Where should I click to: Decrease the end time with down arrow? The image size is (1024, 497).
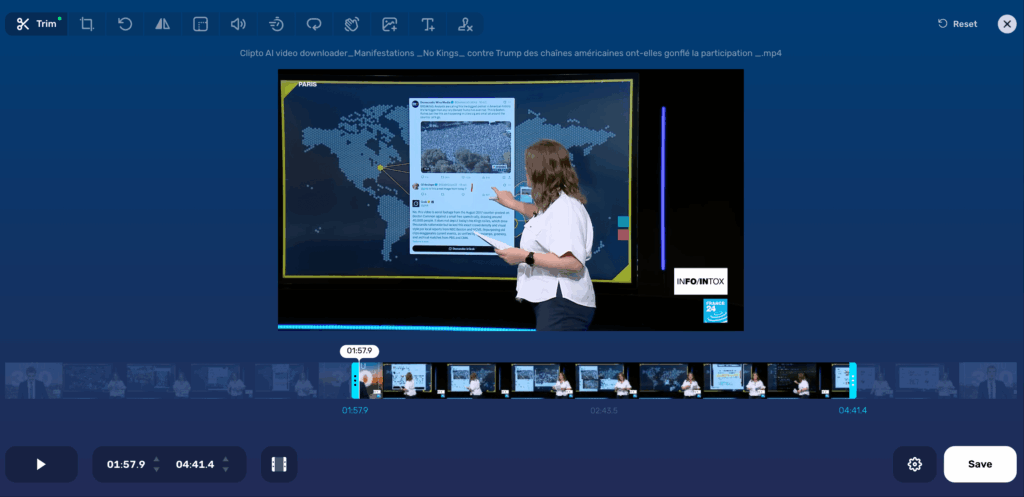point(225,470)
